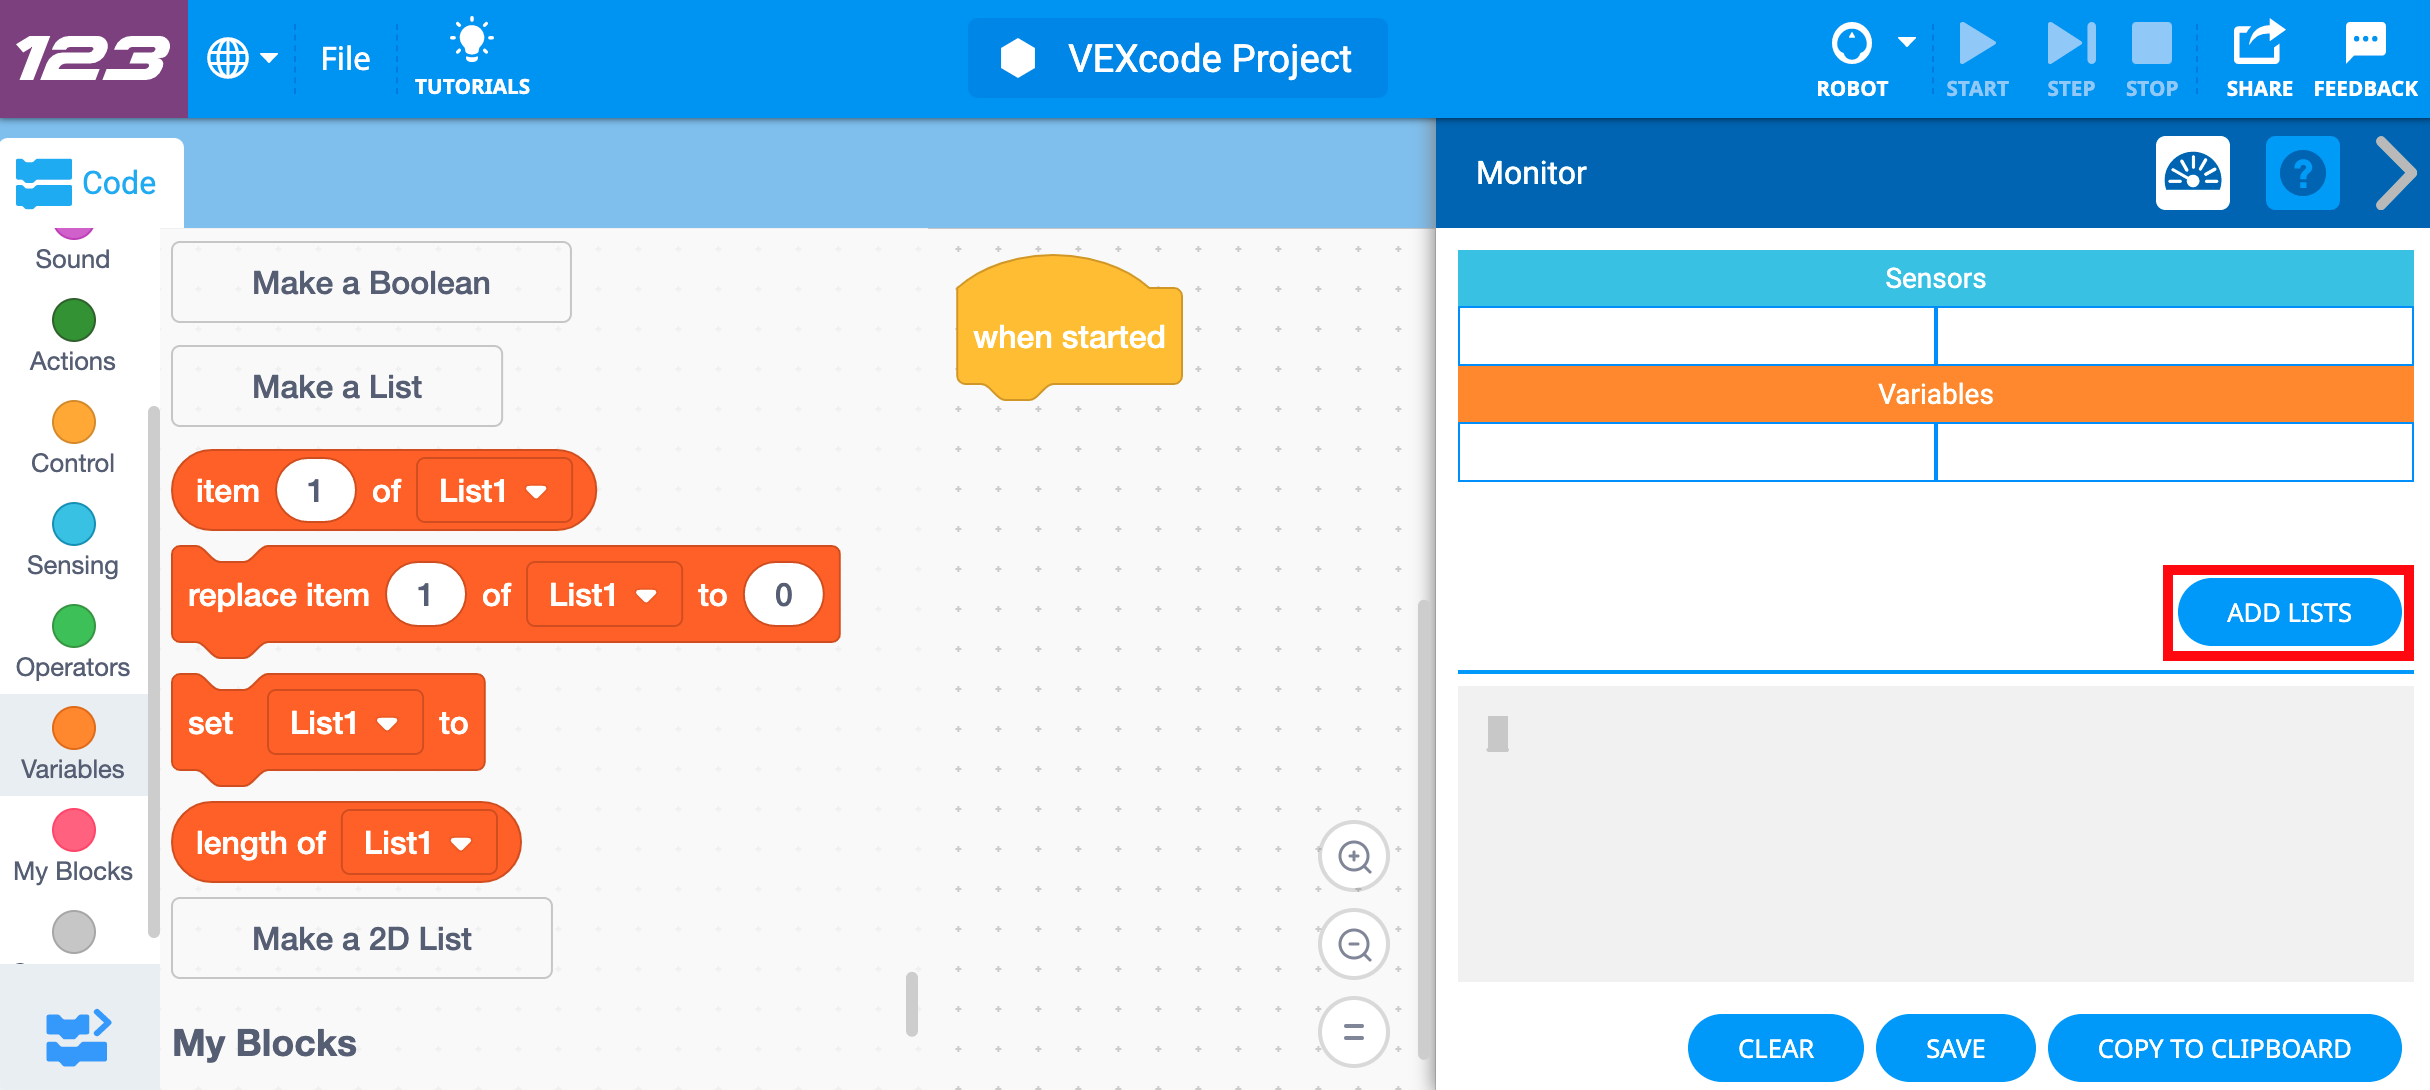
Task: Open the Monitor dashboard gauge icon
Action: point(2192,174)
